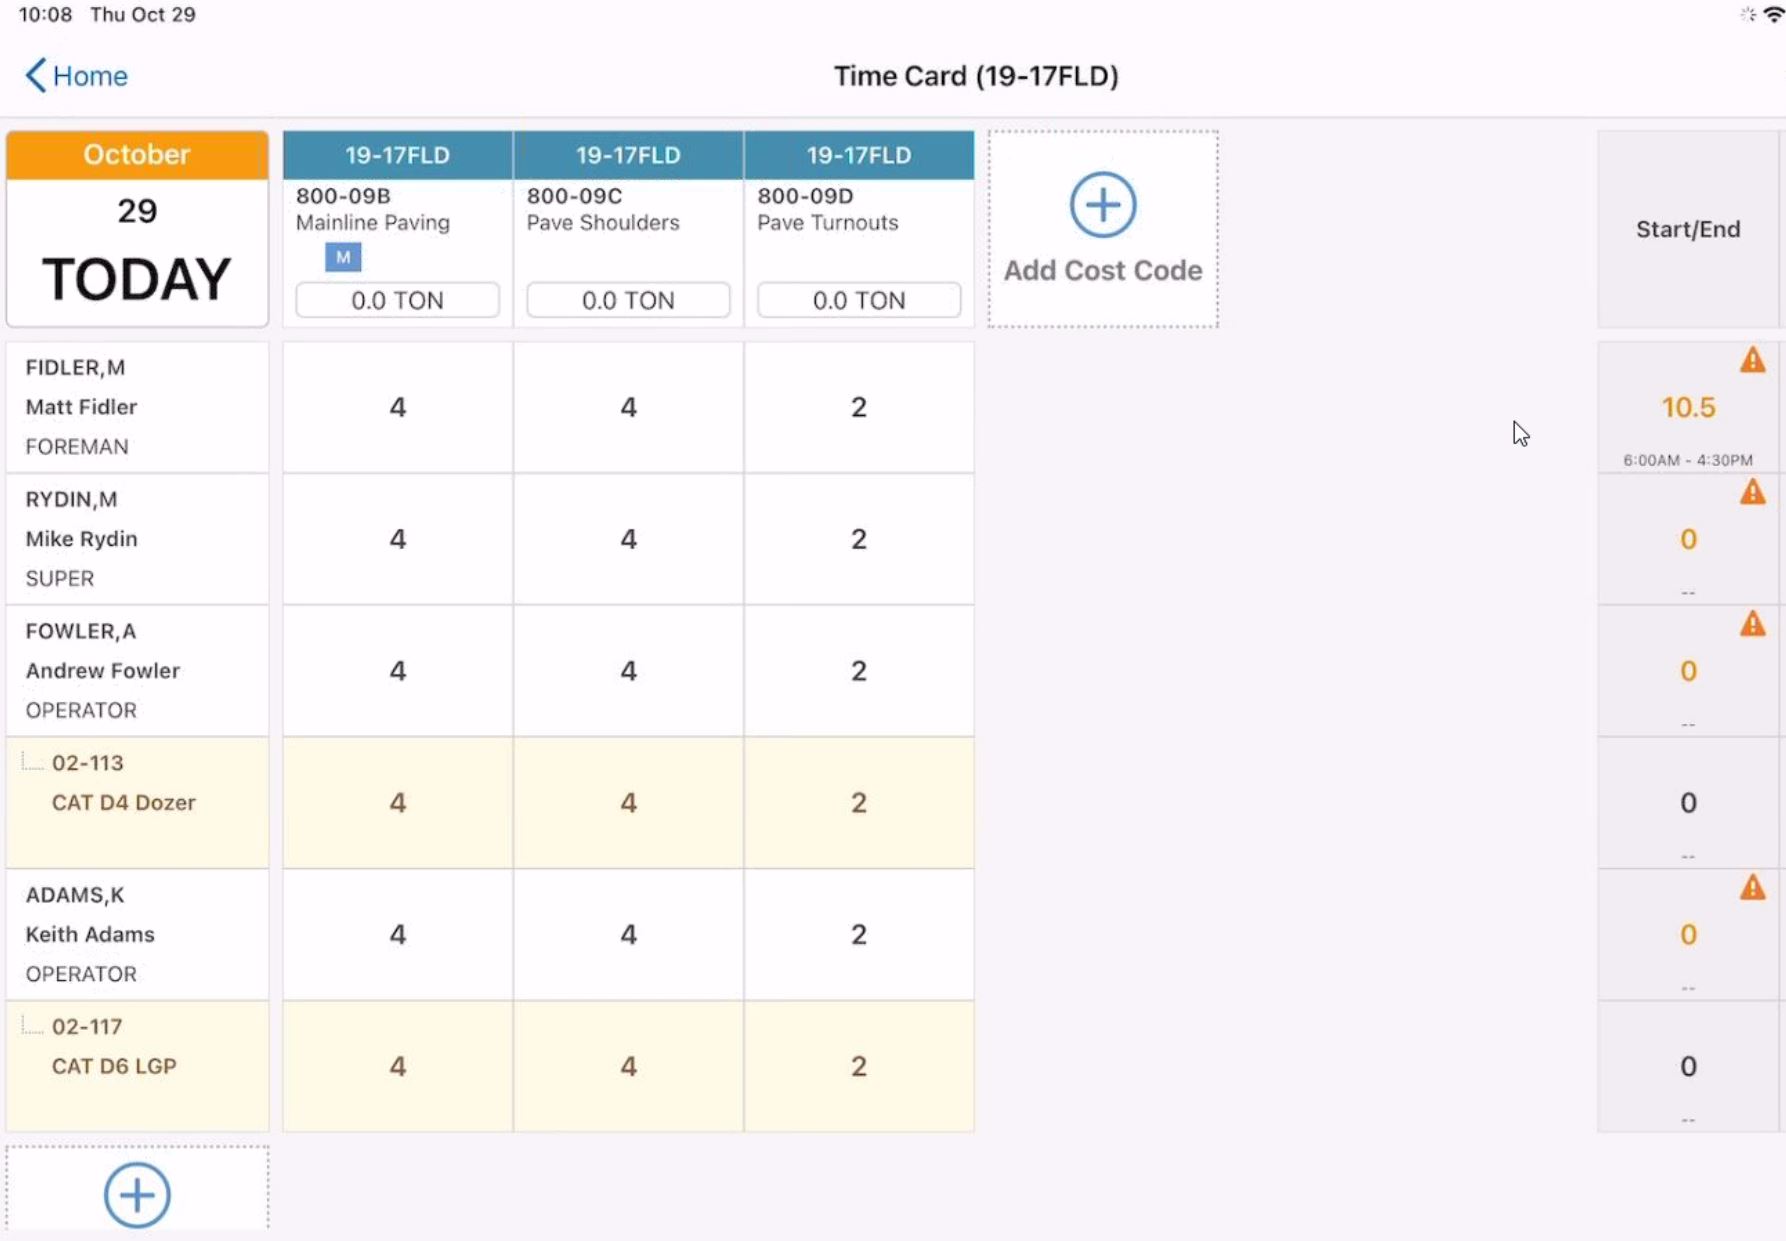Navigate back using the Home link
Viewport: 1786px width, 1241px height.
point(90,75)
